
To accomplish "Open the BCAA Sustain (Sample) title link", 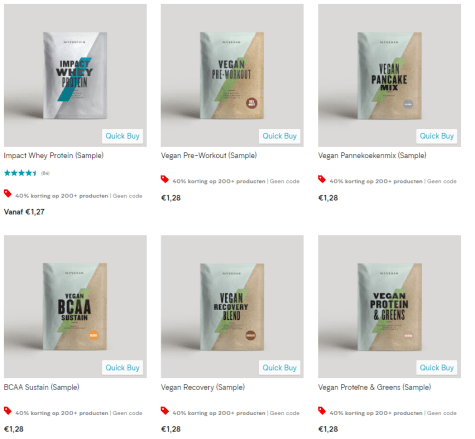I will pyautogui.click(x=42, y=387).
